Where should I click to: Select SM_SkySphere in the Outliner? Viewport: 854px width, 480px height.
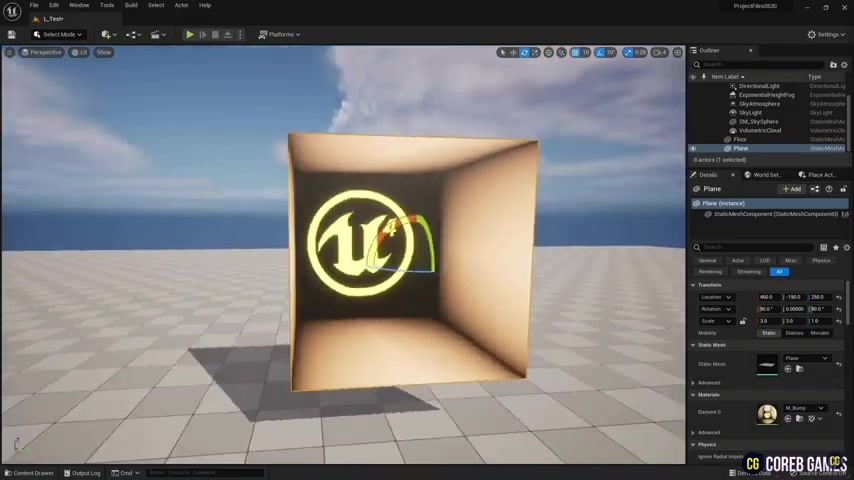click(758, 121)
